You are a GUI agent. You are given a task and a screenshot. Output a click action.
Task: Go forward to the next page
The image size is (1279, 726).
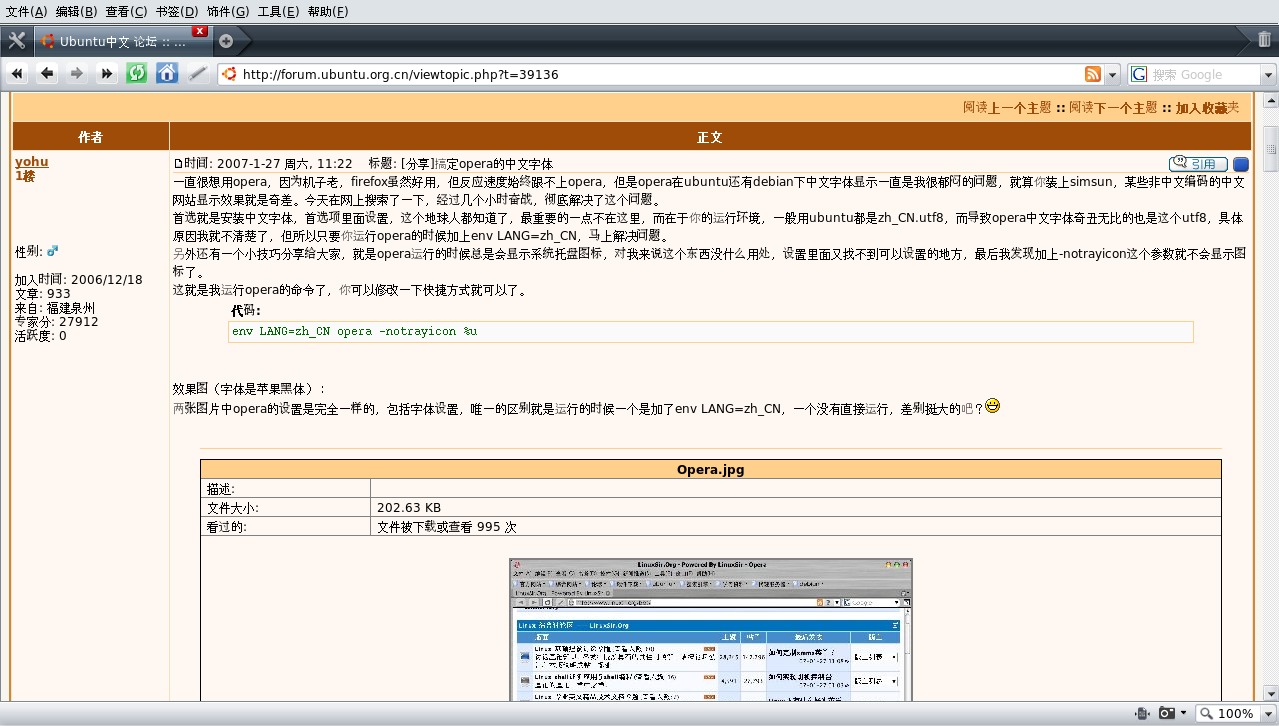pyautogui.click(x=77, y=73)
